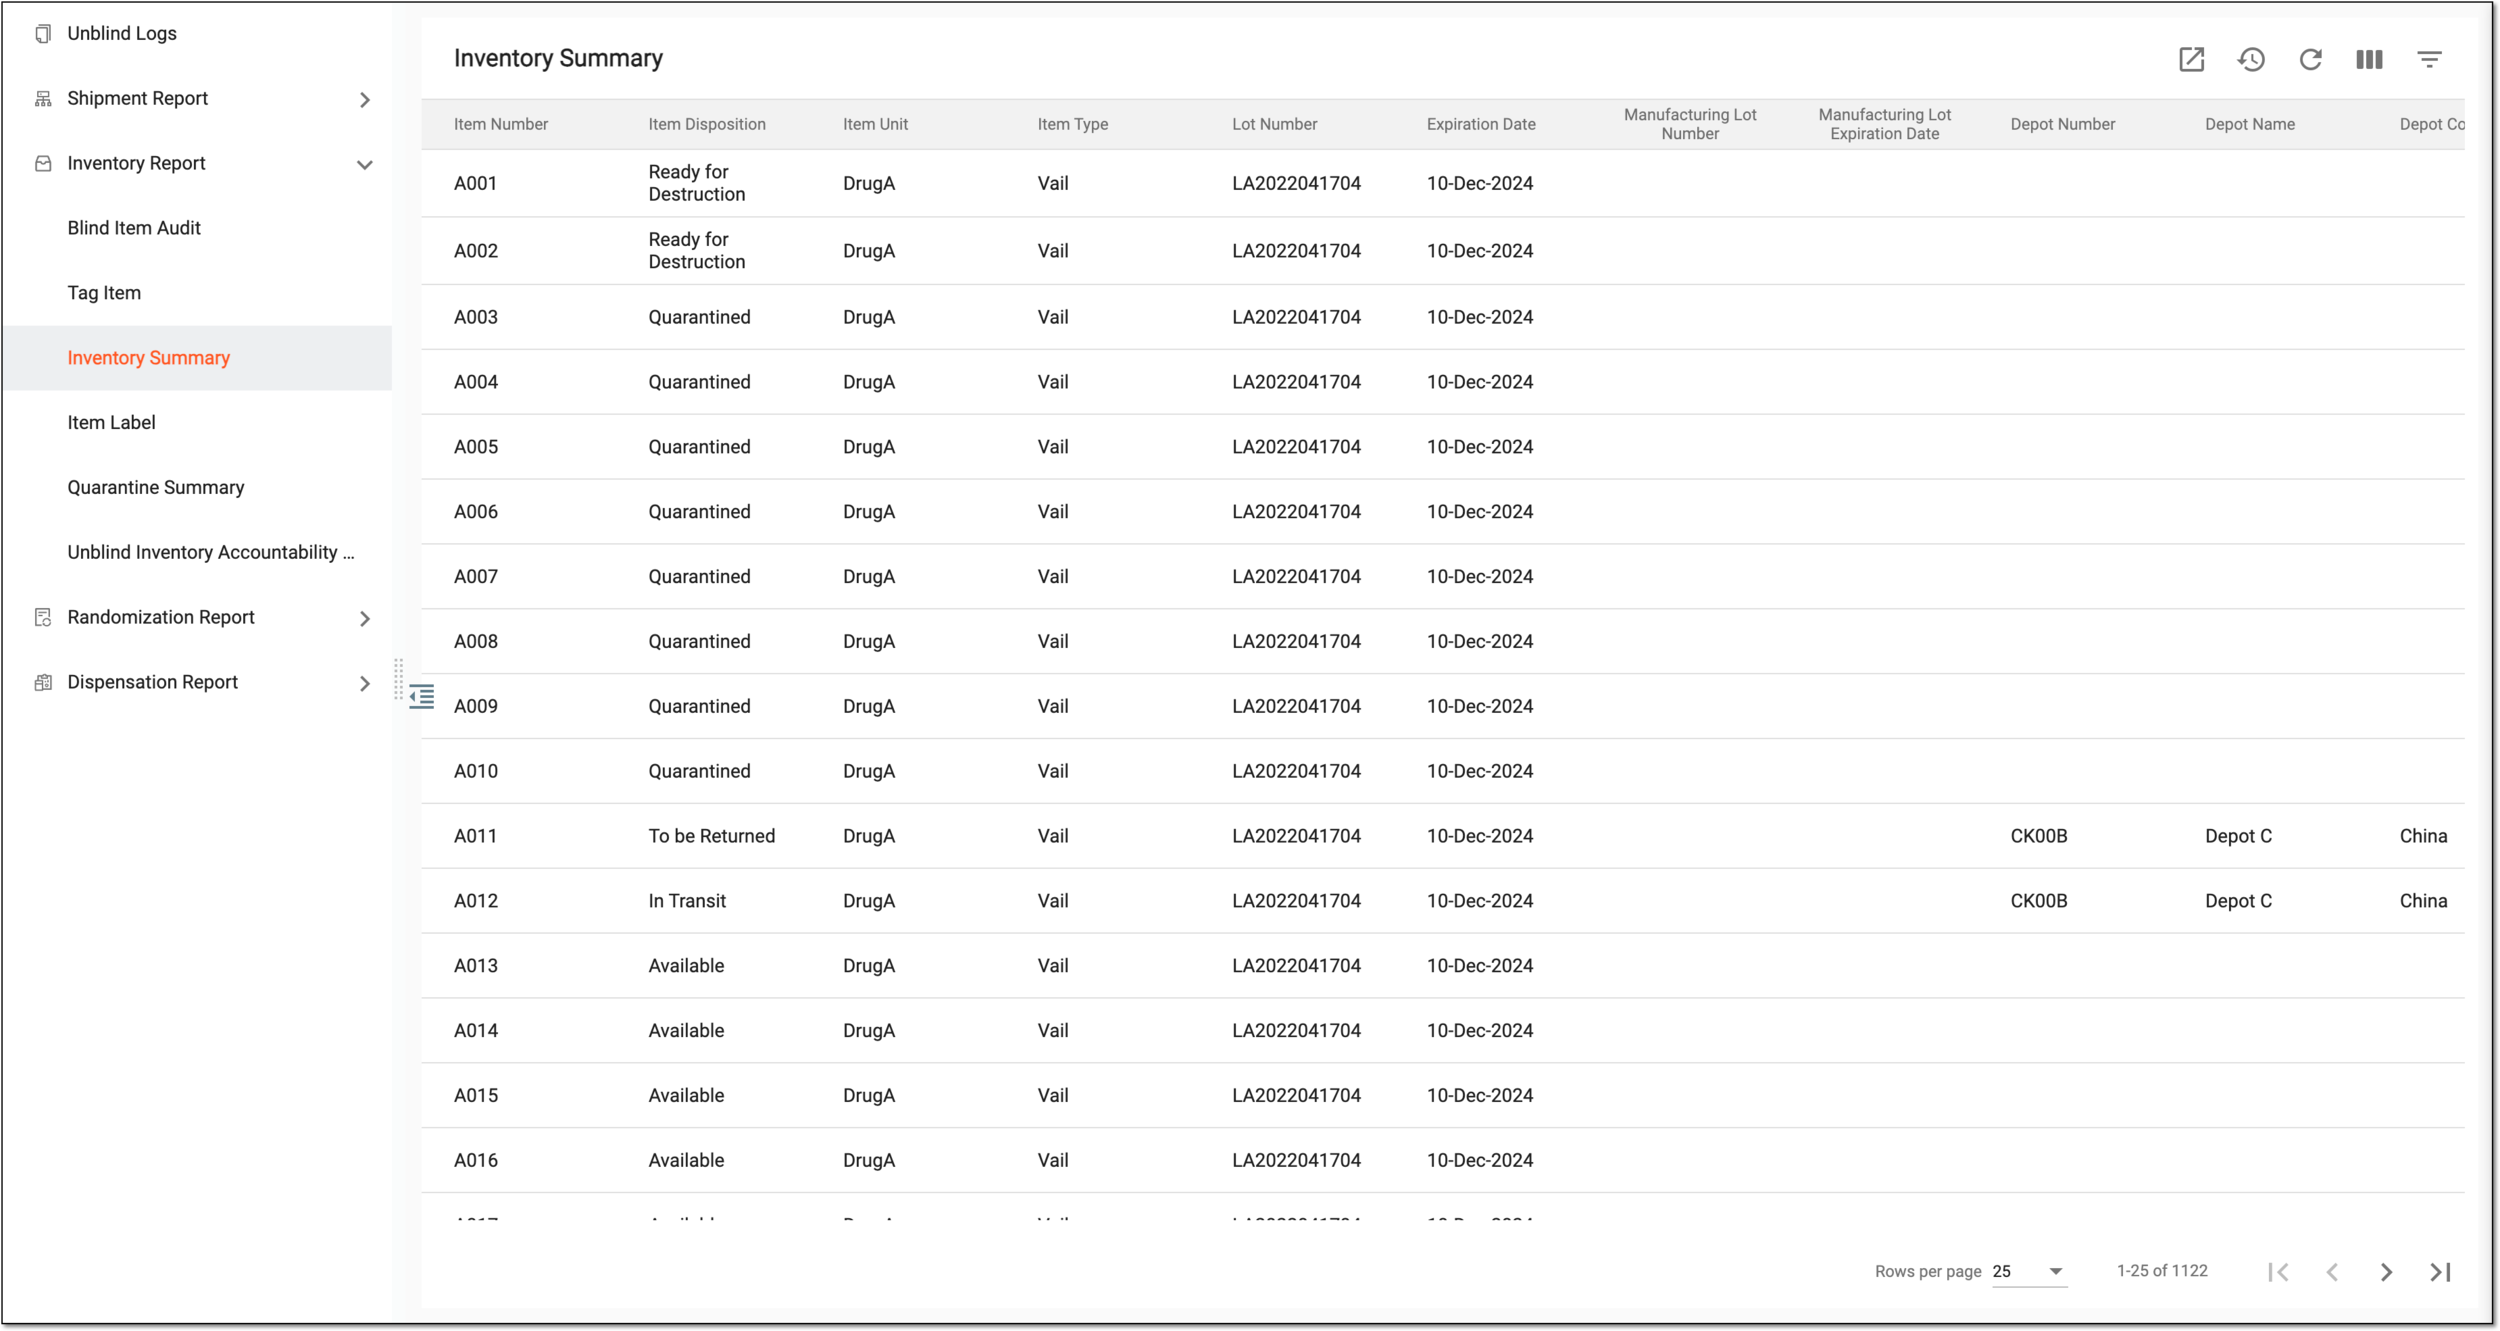Expand the Dispensation Report chevron
2500x1331 pixels.
coord(365,683)
